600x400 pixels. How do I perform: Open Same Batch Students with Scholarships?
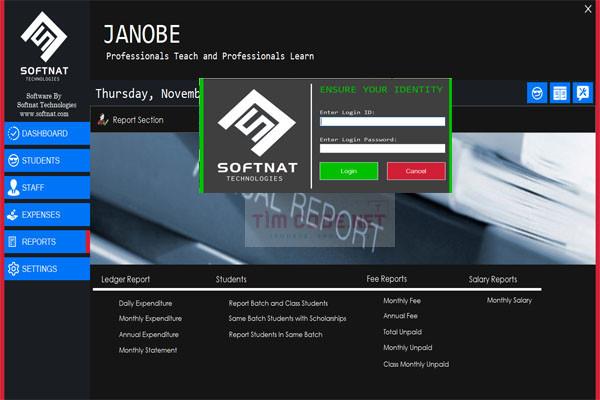pos(287,318)
